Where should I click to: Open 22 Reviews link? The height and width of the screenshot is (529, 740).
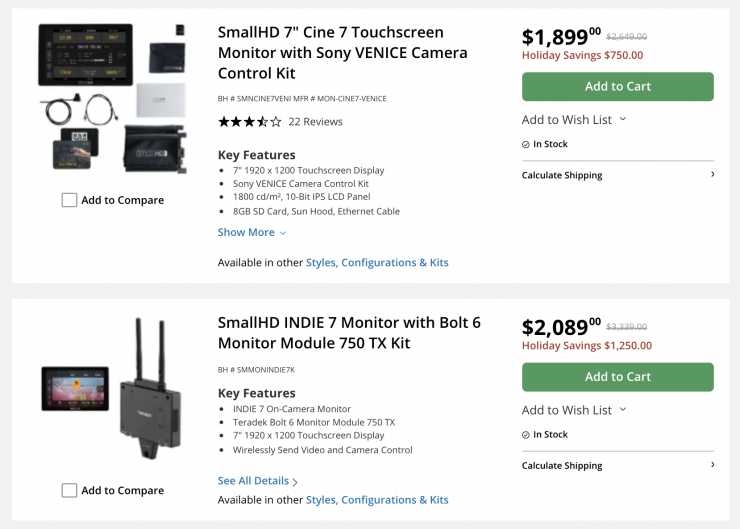pos(315,122)
